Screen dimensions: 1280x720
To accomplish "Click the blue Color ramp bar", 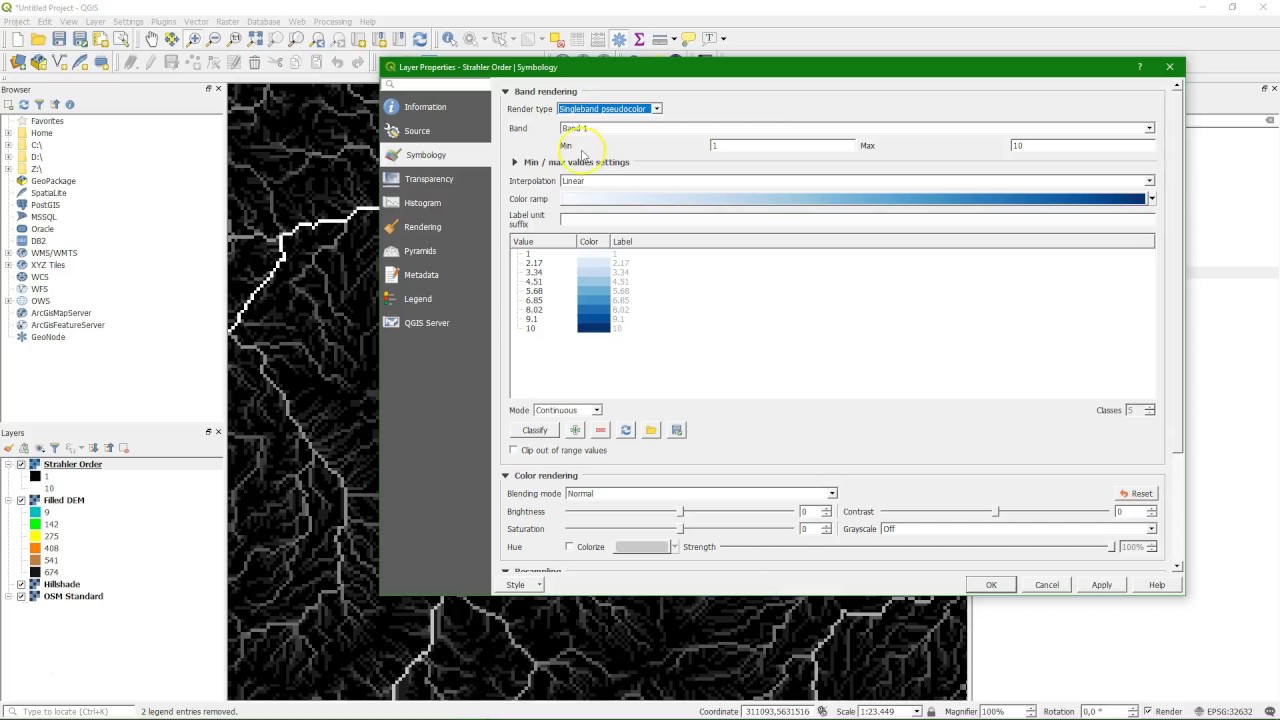I will click(x=852, y=199).
